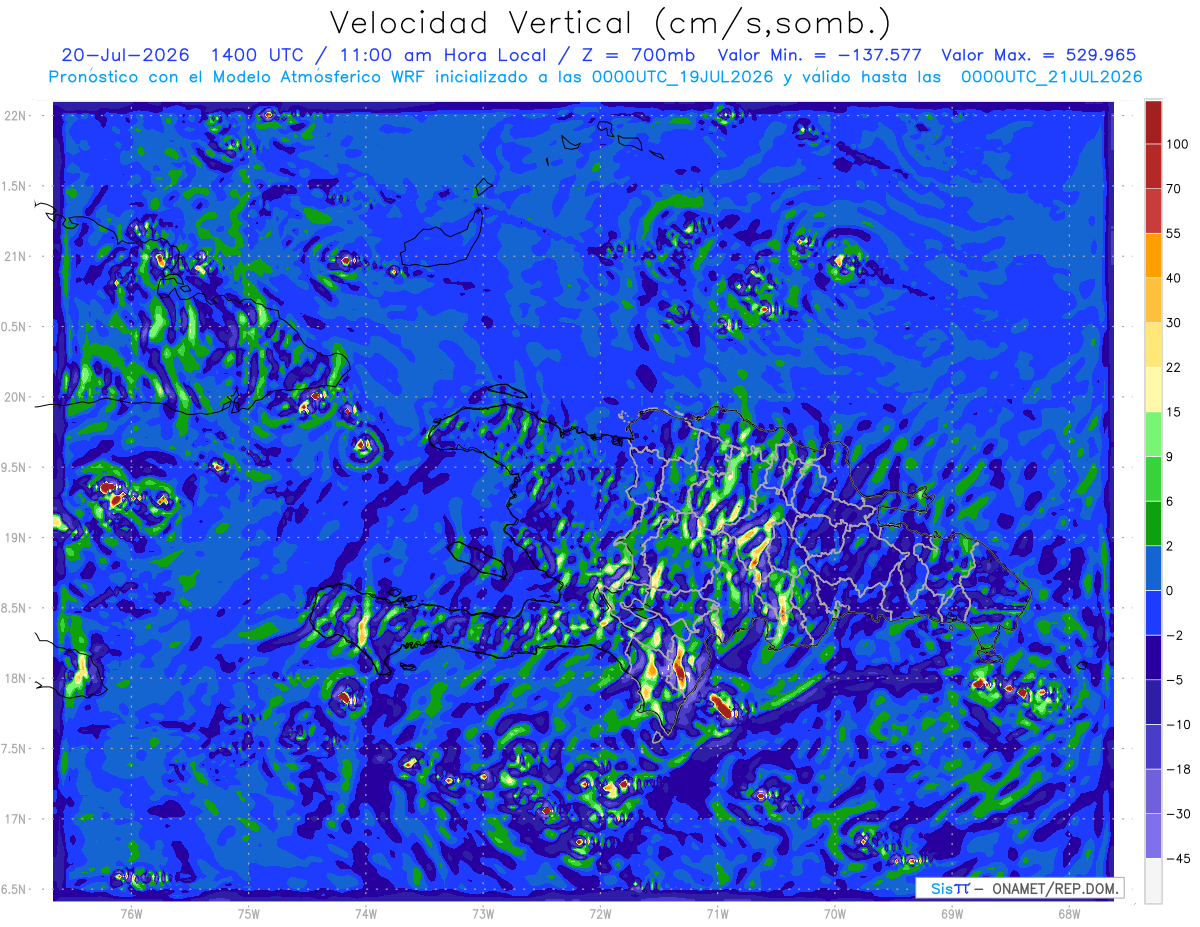Click the '70W' longitude axis label
Screen dimensions: 1200x927
click(835, 914)
